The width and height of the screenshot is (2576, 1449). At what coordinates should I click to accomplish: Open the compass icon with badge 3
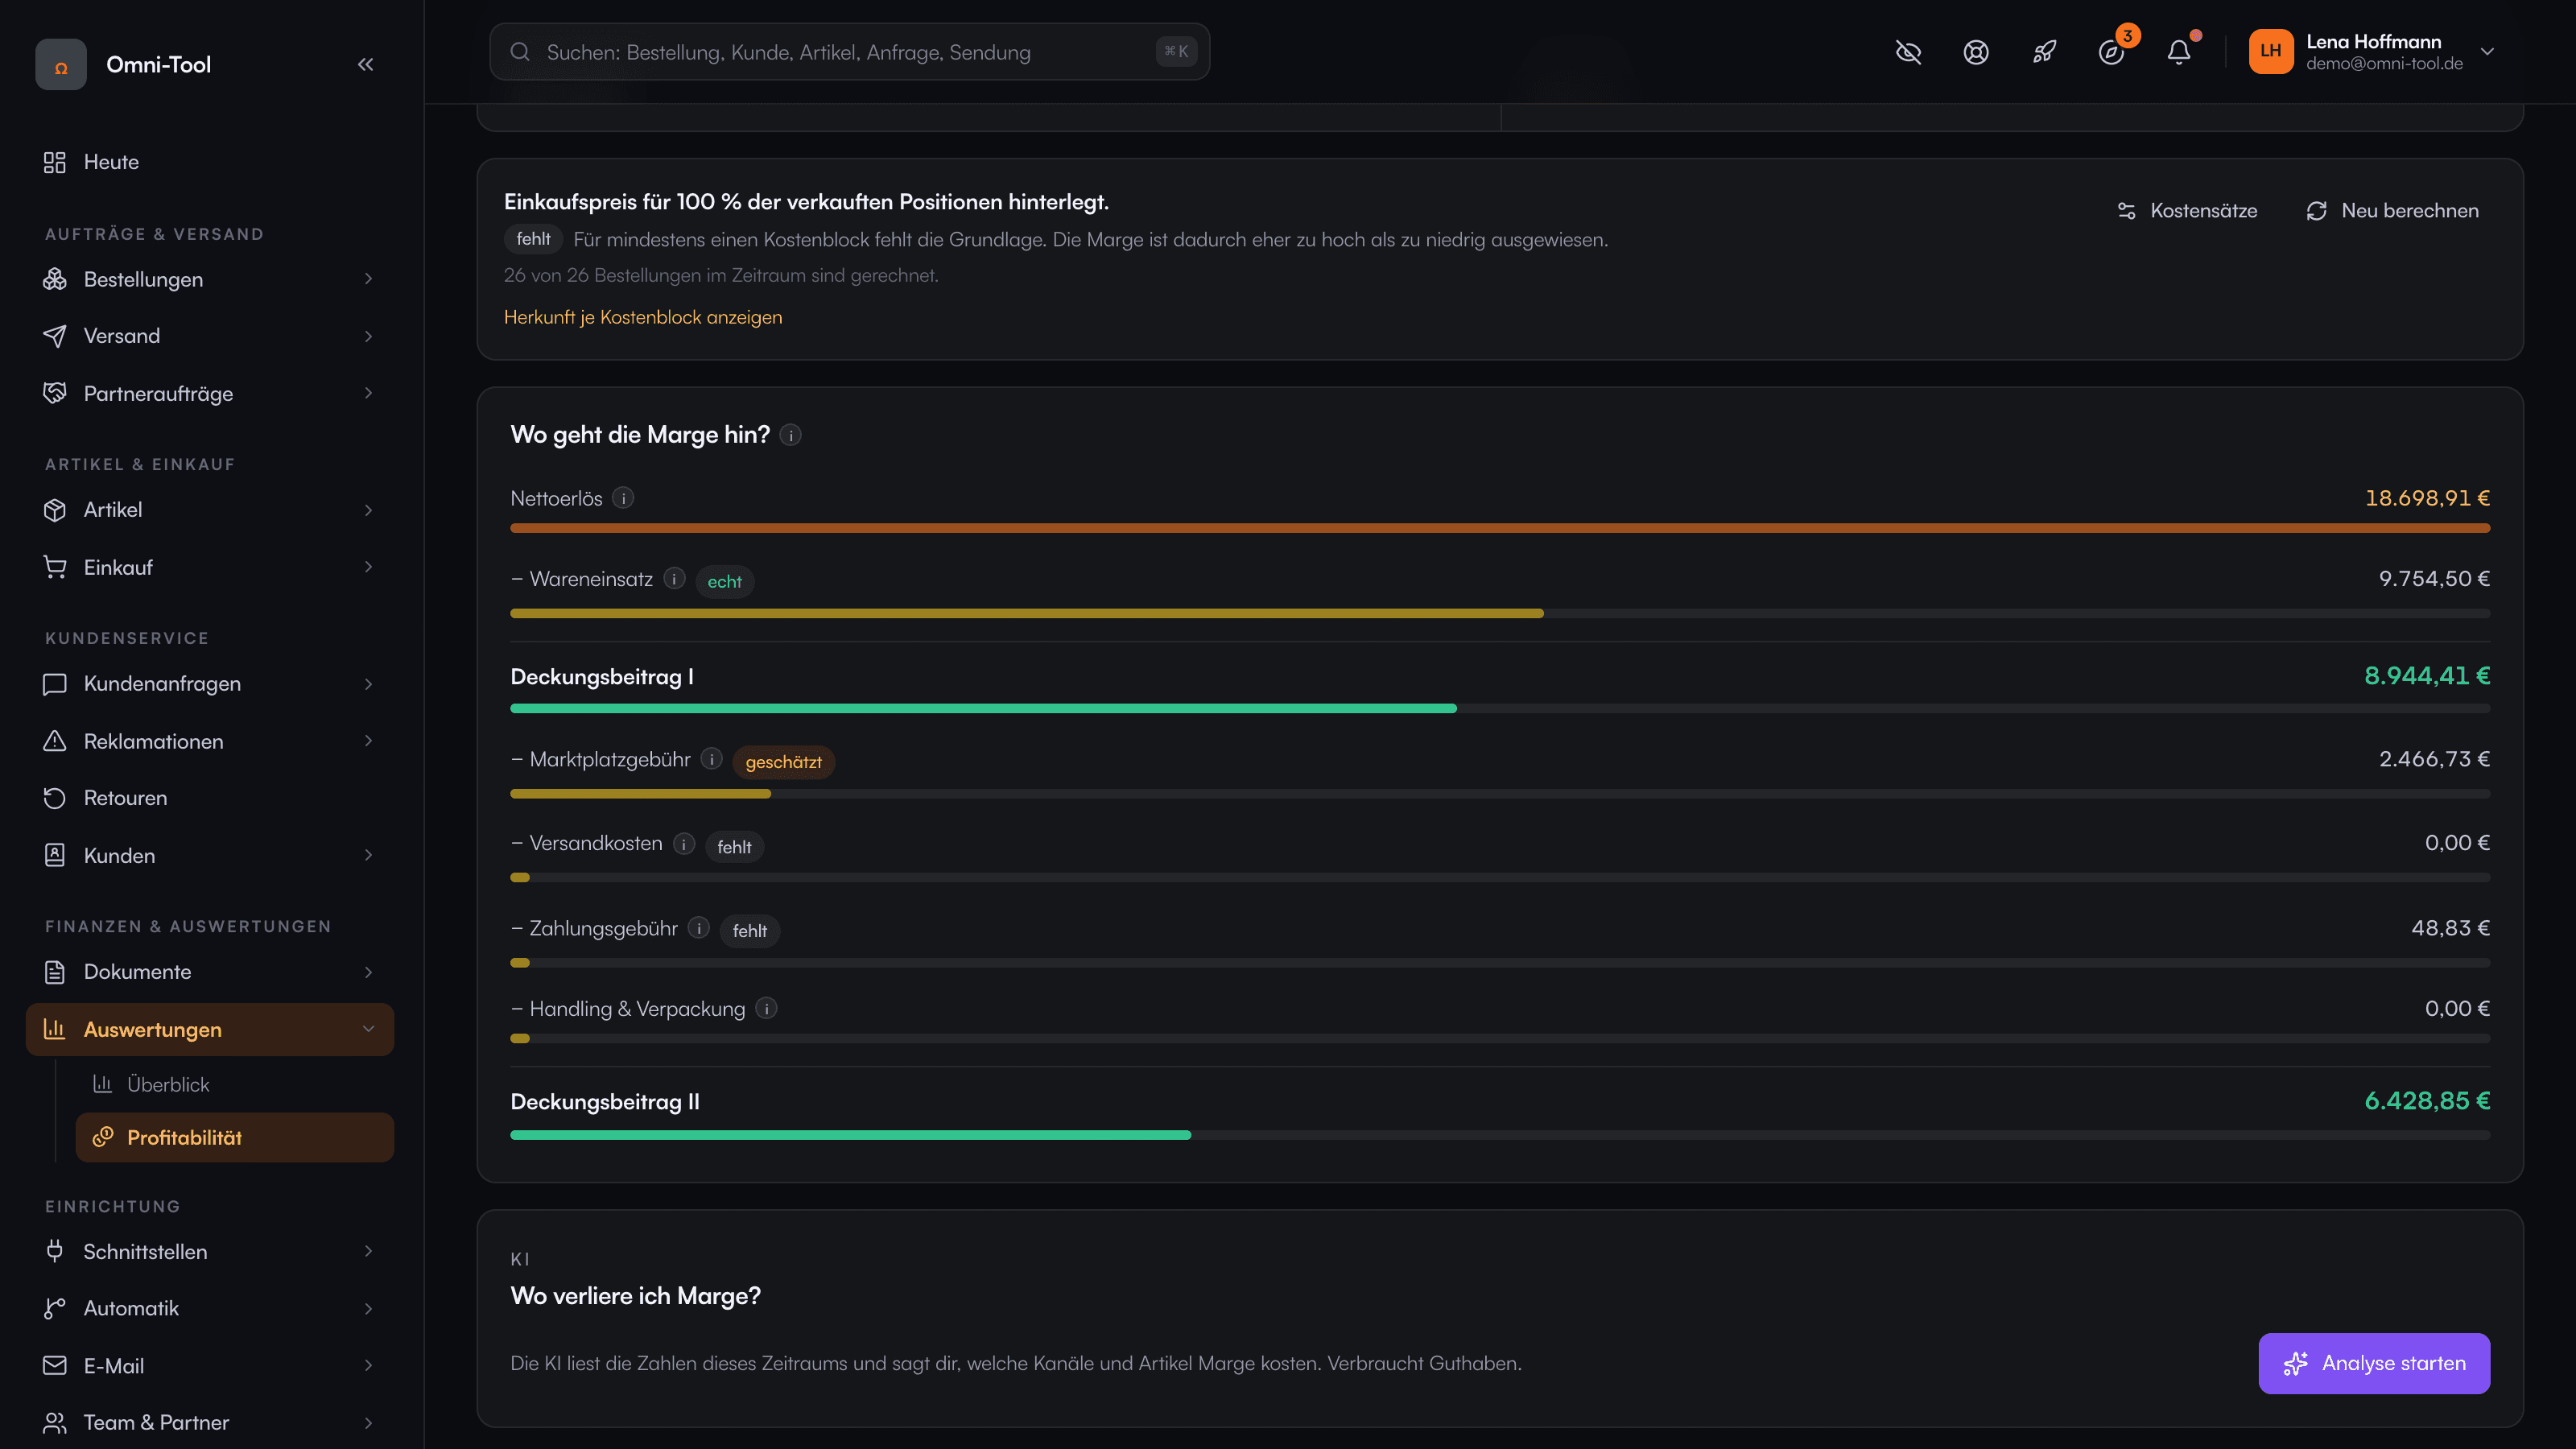(x=2111, y=52)
